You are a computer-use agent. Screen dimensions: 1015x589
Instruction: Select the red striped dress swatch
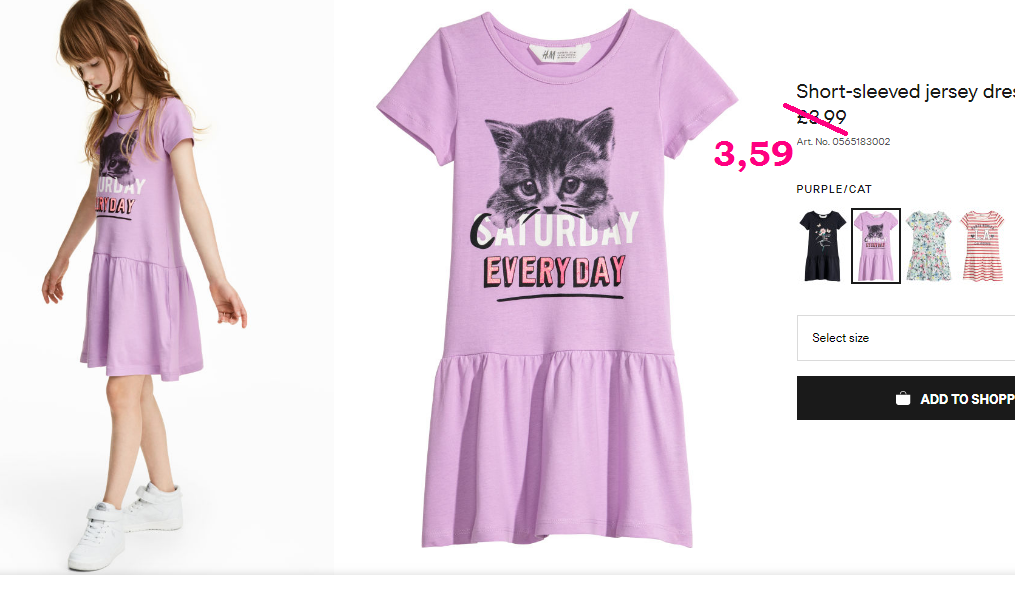(983, 246)
